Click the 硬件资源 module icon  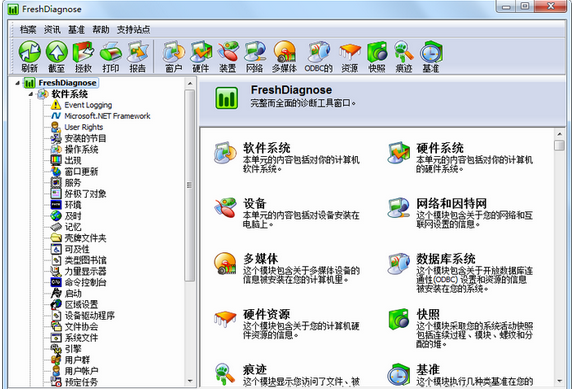tap(225, 319)
